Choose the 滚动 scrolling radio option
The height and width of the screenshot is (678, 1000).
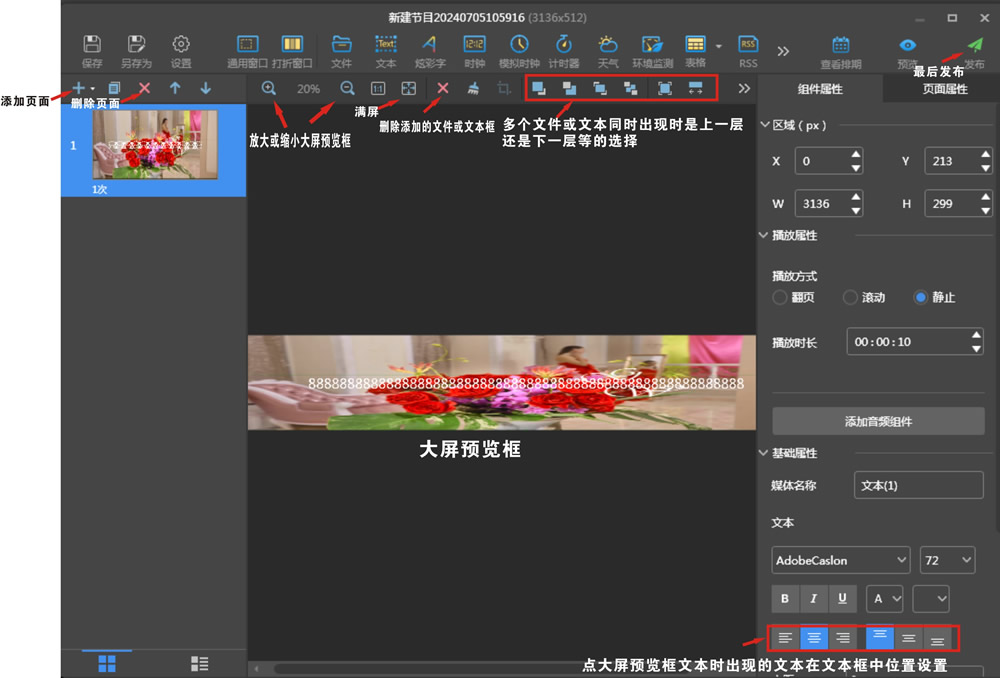[851, 297]
